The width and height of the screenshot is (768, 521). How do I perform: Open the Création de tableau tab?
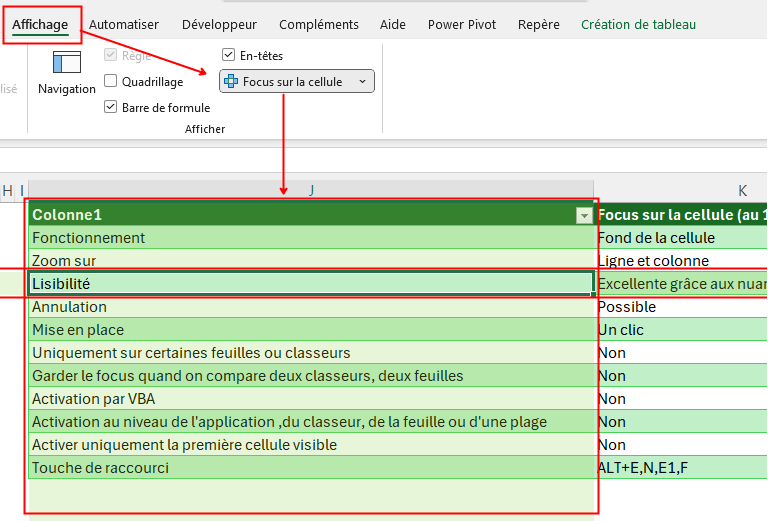(x=638, y=24)
